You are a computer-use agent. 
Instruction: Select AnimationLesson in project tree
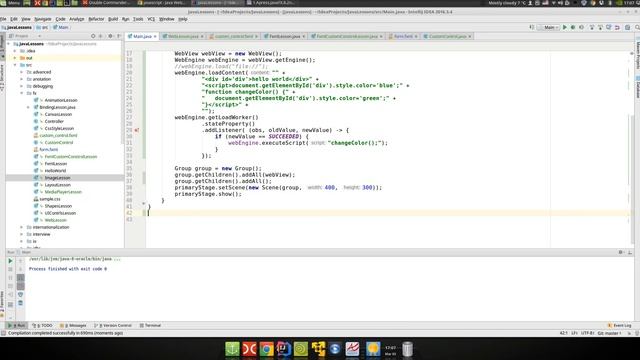click(60, 100)
